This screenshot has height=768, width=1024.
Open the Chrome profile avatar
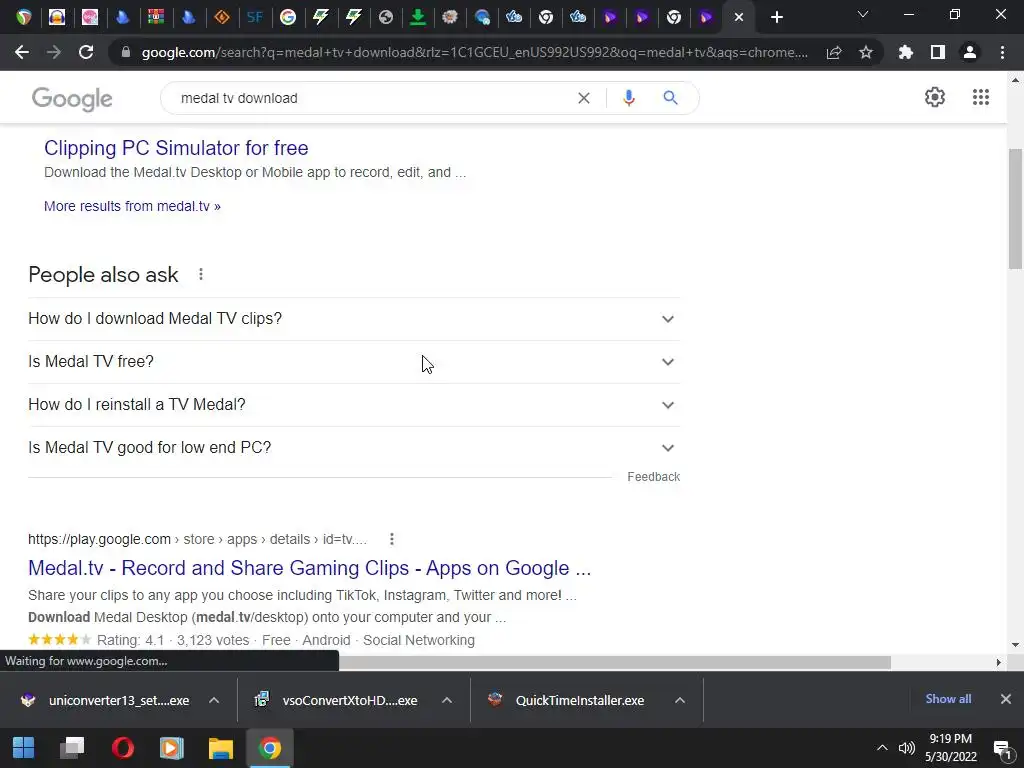(x=970, y=52)
